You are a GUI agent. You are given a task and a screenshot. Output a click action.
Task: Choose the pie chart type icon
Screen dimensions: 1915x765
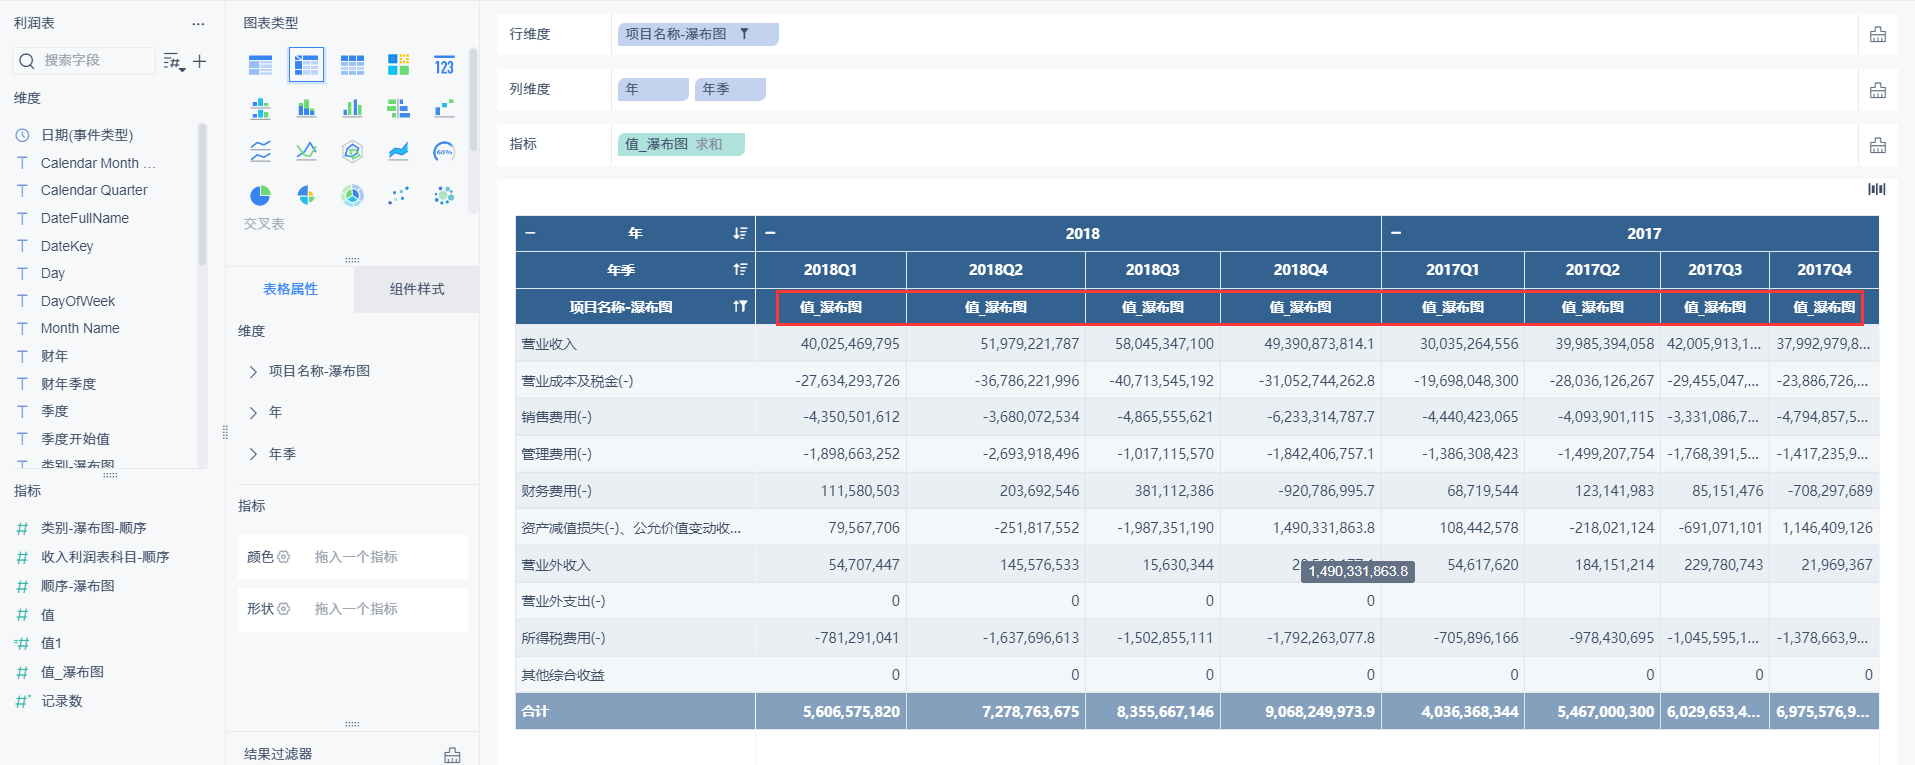pyautogui.click(x=260, y=195)
